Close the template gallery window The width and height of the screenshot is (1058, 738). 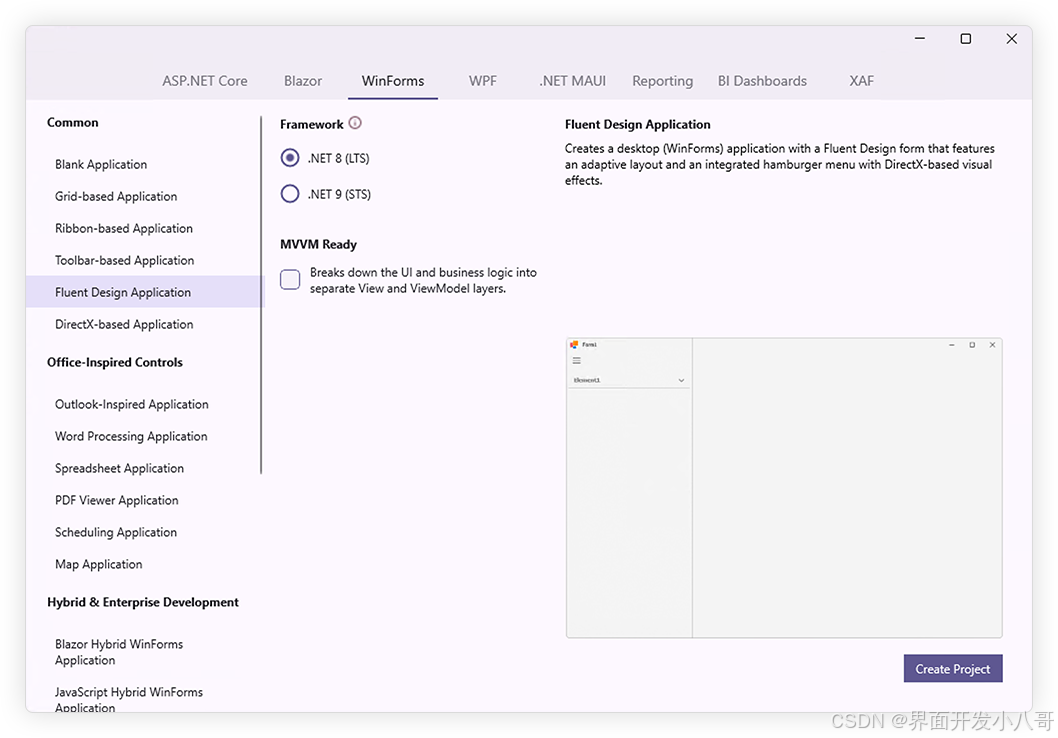click(1011, 38)
